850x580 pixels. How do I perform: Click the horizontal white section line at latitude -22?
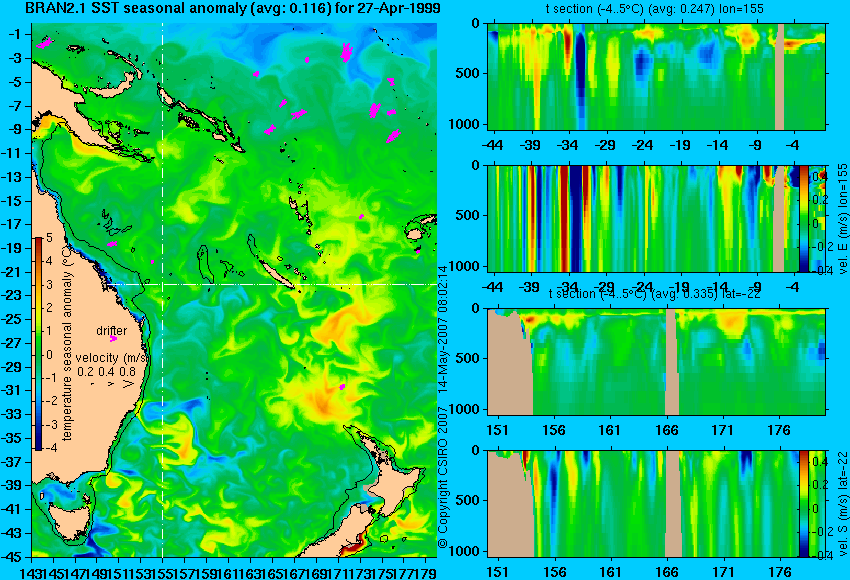(272, 284)
